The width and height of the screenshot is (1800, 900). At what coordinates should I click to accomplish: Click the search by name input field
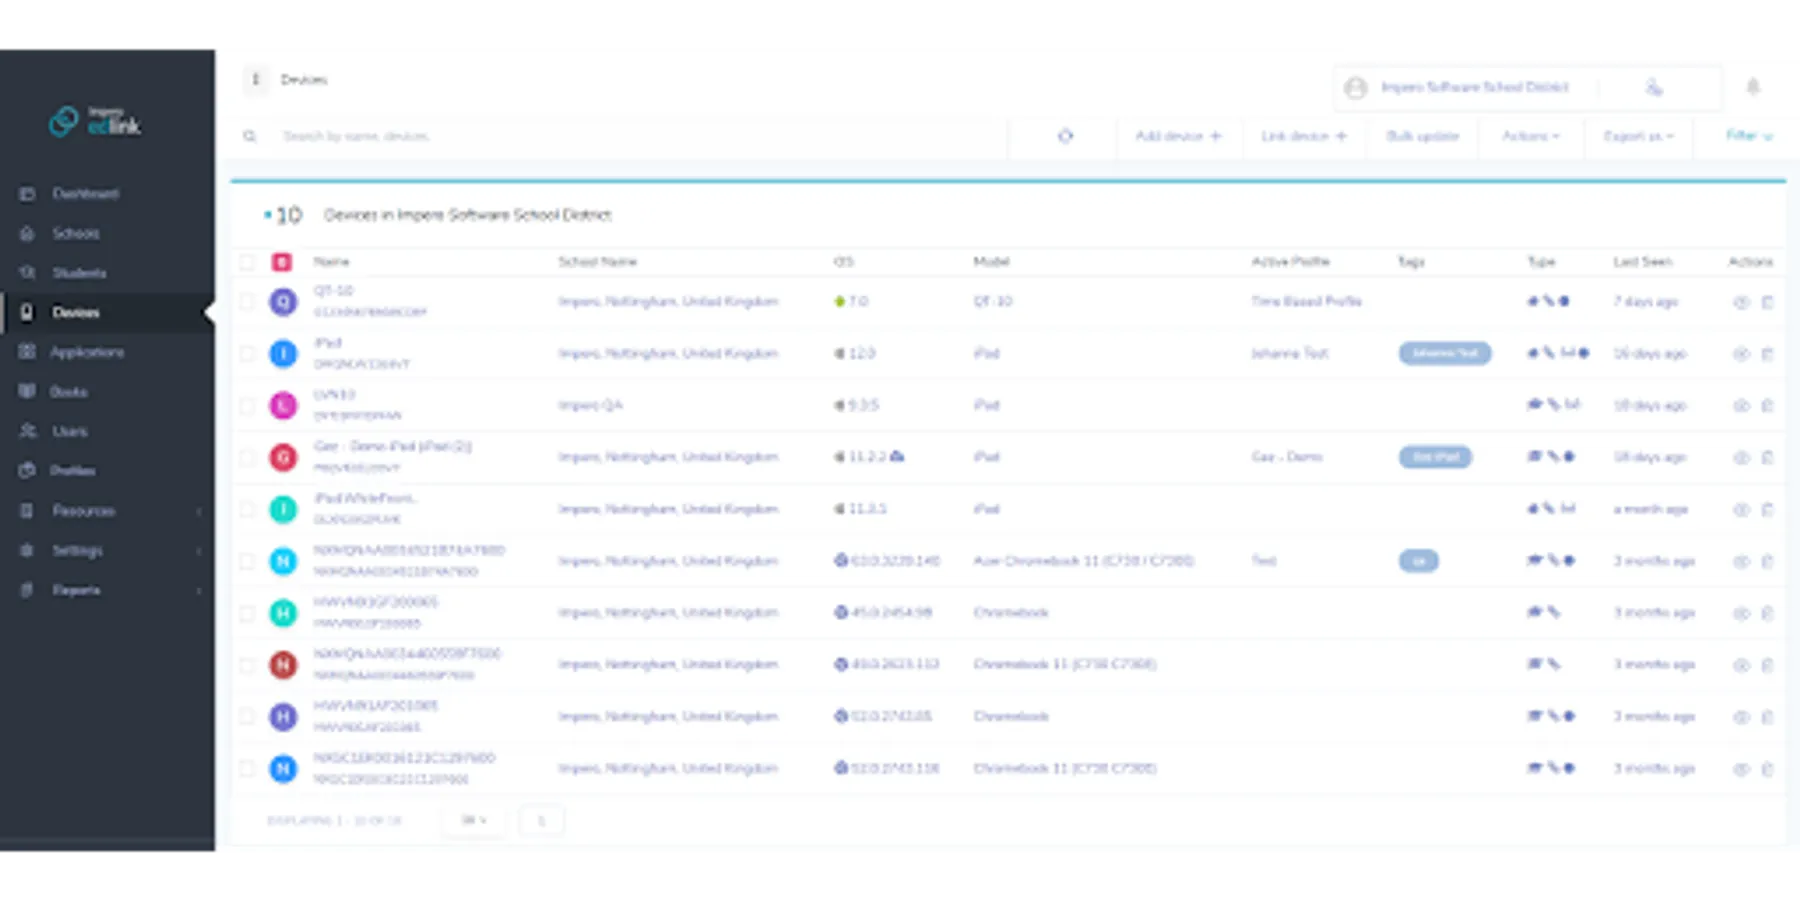pos(640,136)
